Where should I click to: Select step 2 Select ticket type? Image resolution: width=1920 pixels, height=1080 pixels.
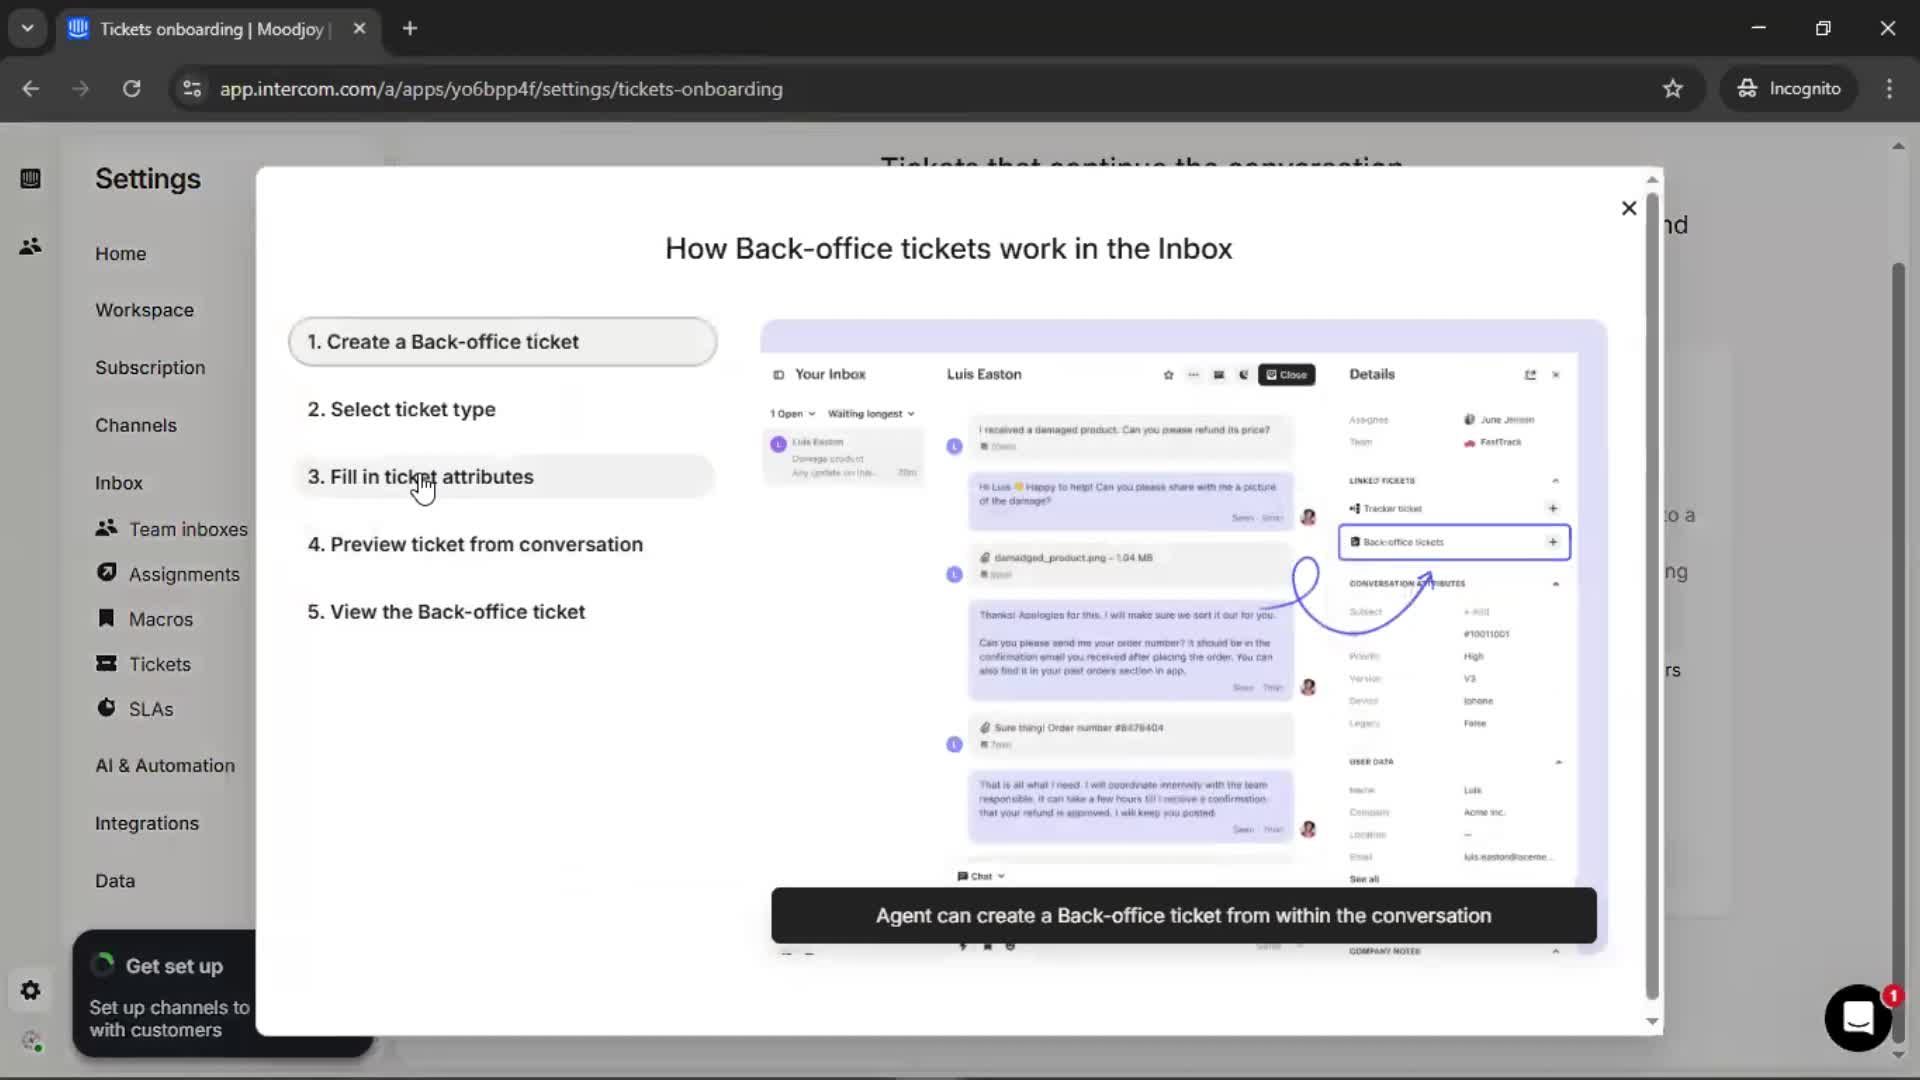pos(503,409)
